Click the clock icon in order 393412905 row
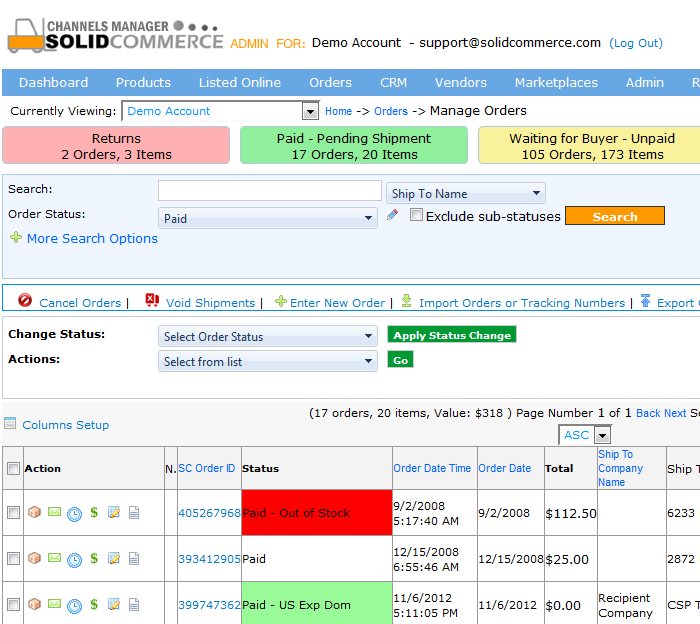The height and width of the screenshot is (624, 700). [74, 560]
